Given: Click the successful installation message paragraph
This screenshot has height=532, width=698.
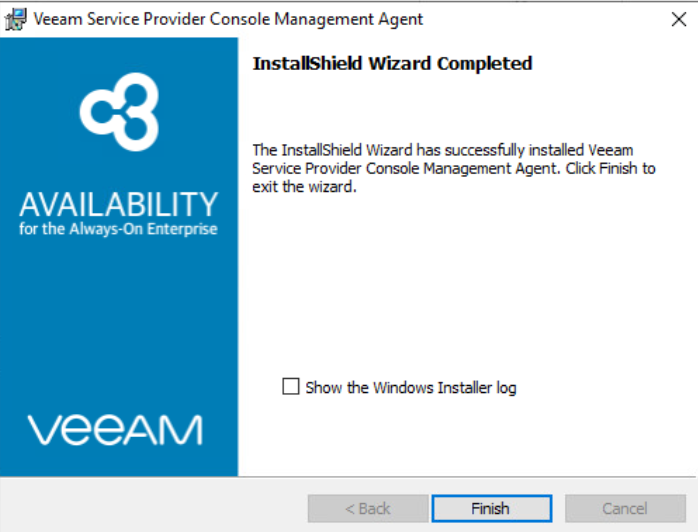Looking at the screenshot, I should [454, 168].
